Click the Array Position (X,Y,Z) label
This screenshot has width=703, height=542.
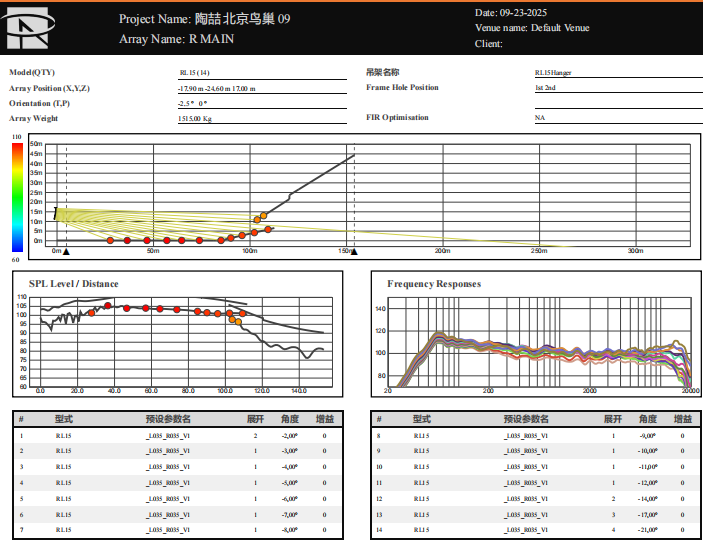click(49, 88)
